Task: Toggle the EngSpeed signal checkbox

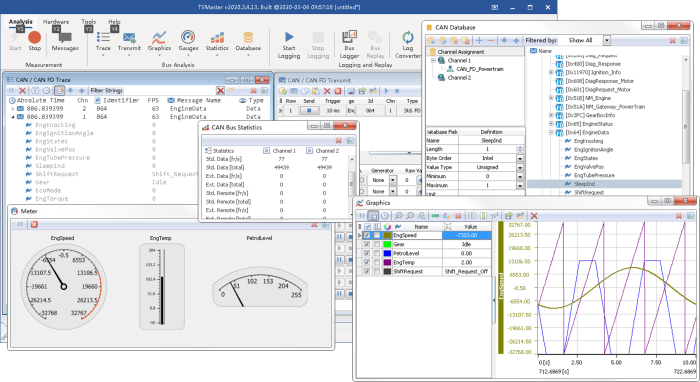Action: pyautogui.click(x=367, y=235)
